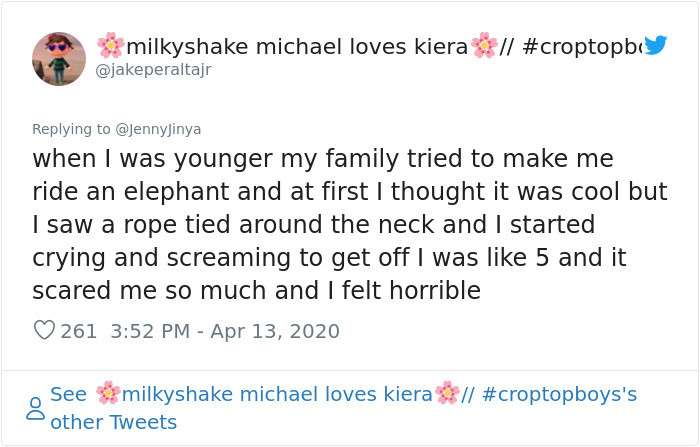Click the cherry blossom emoji after 'See' in footer
Screen dimensions: 700x447
pyautogui.click(x=108, y=393)
